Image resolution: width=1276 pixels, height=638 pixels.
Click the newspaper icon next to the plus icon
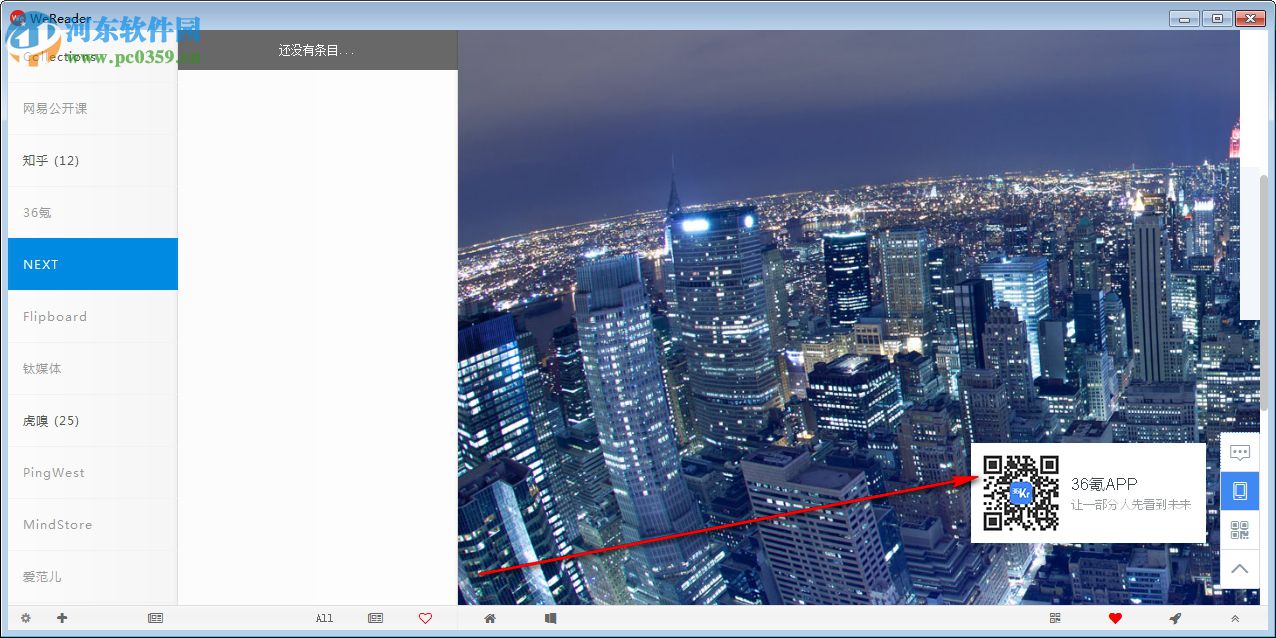(x=155, y=618)
